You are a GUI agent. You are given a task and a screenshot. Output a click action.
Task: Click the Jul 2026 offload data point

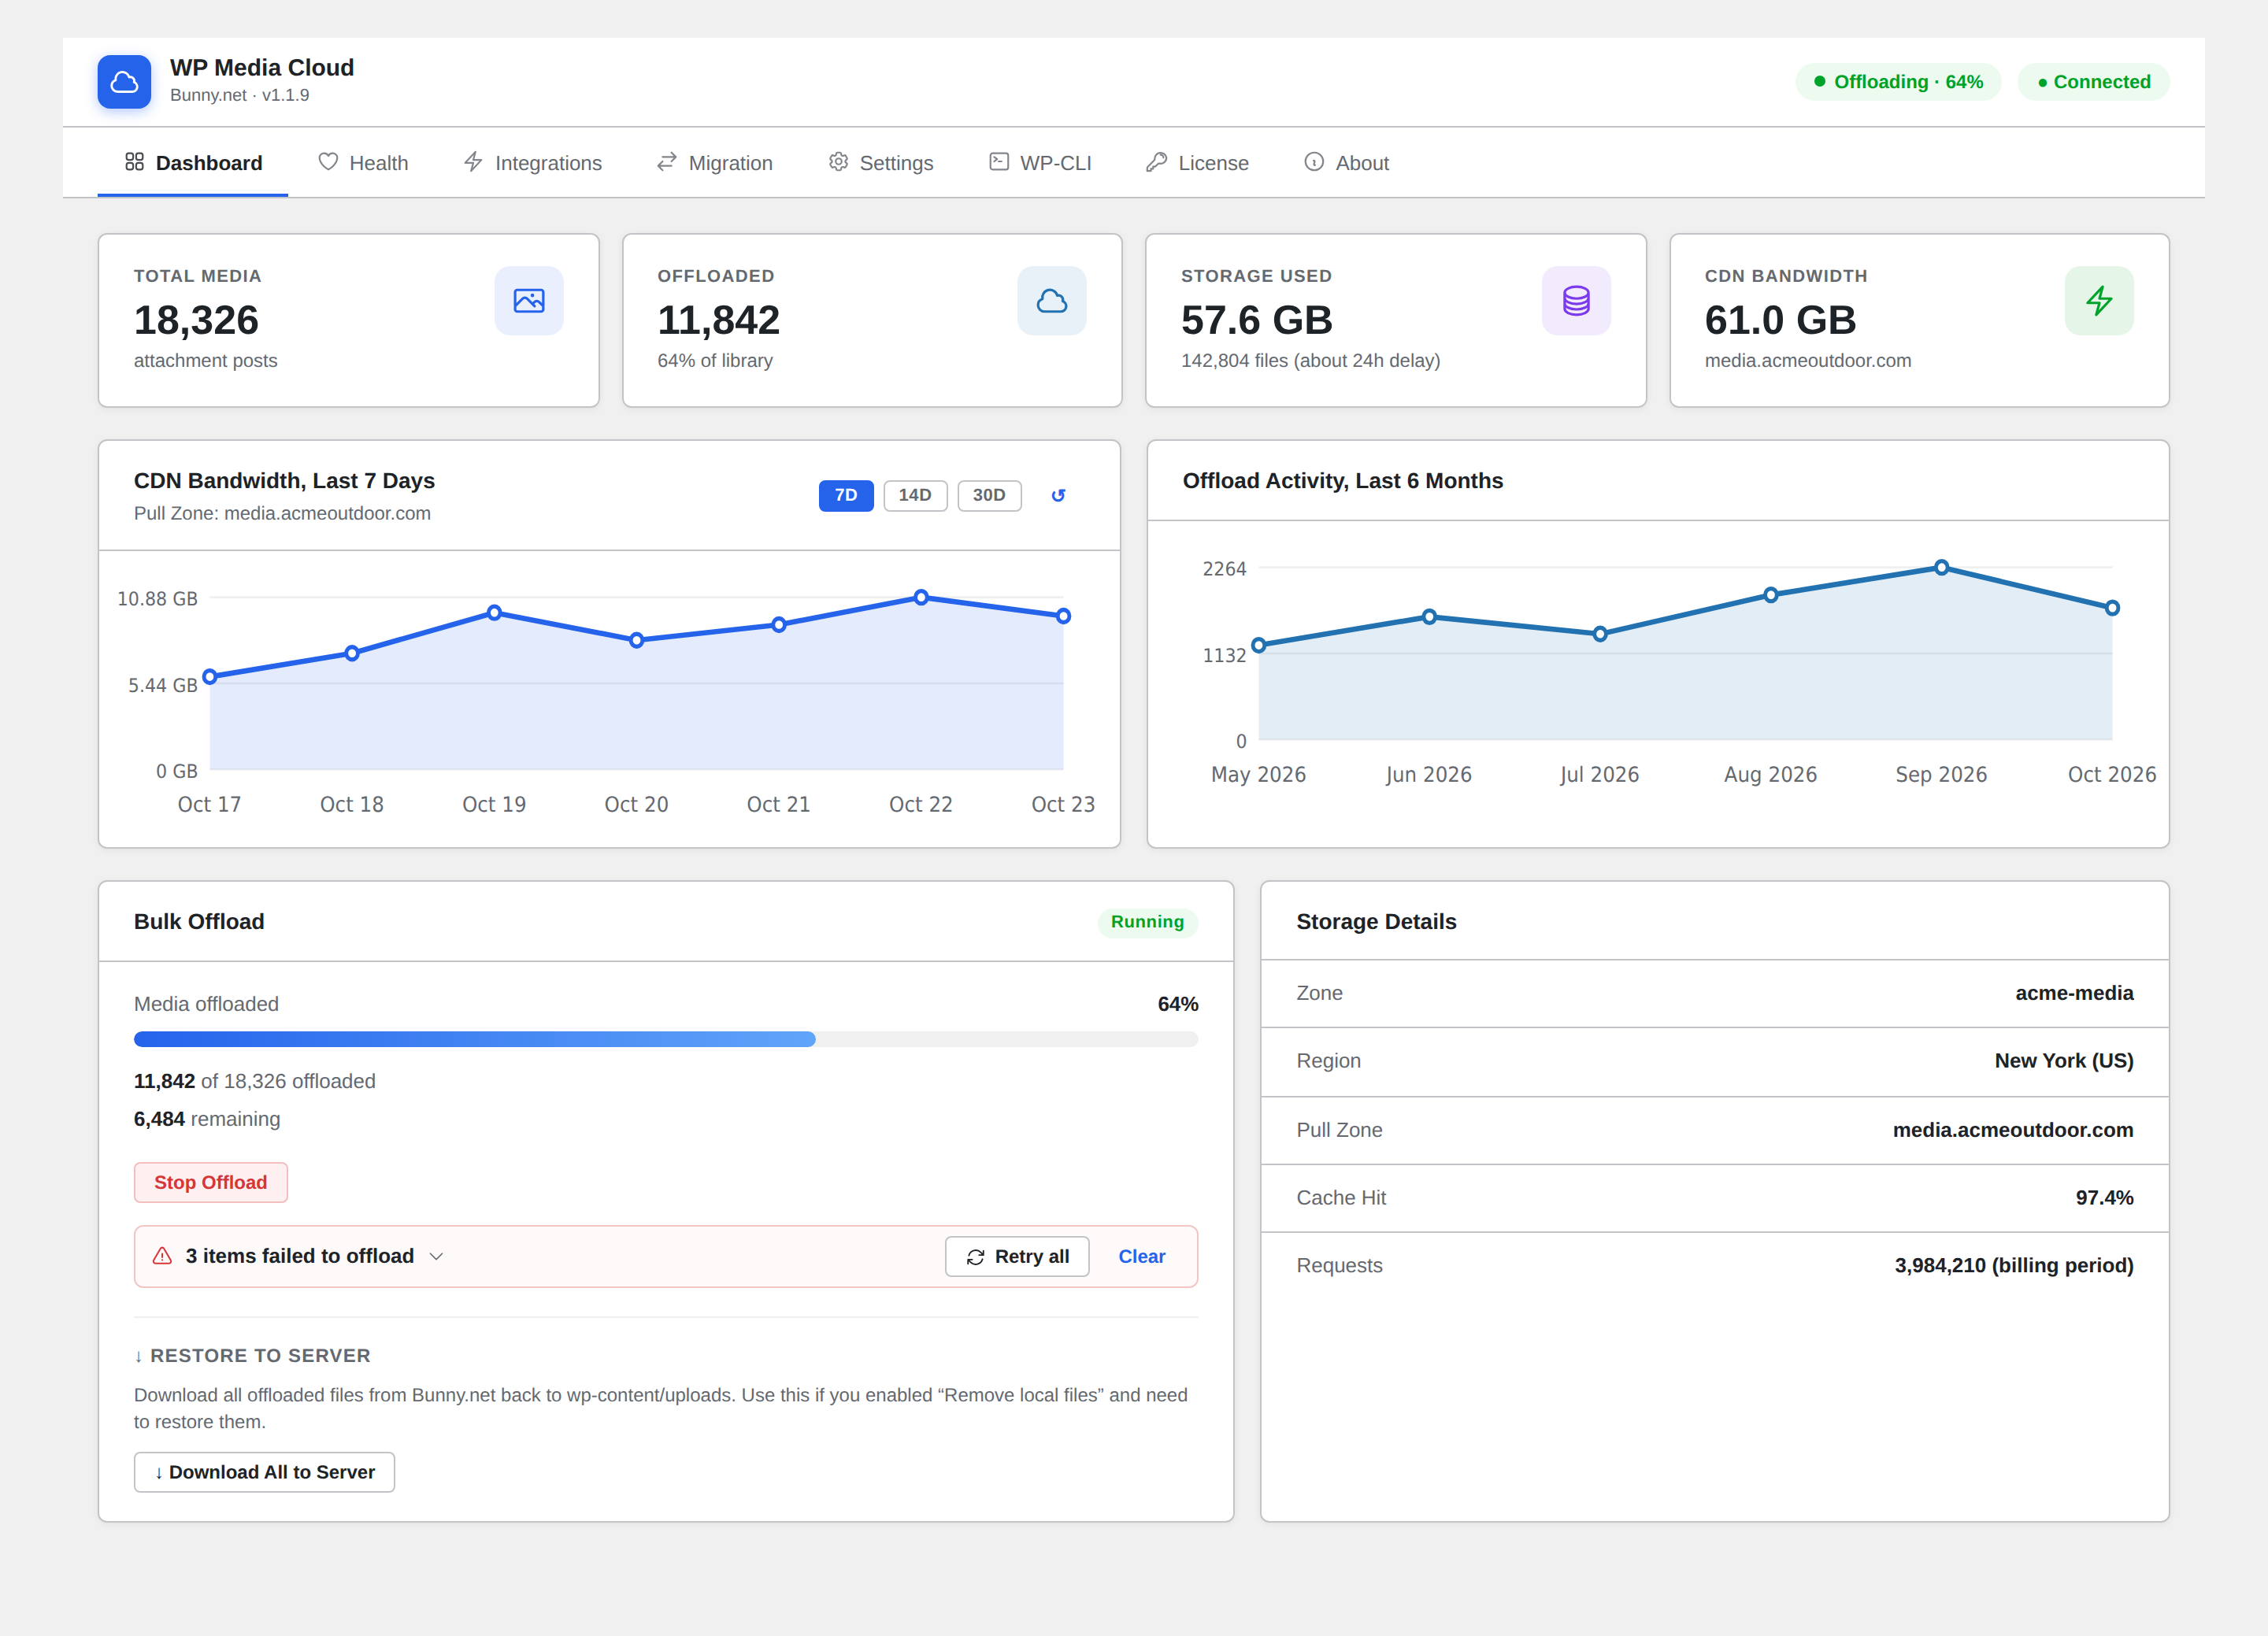(1600, 634)
